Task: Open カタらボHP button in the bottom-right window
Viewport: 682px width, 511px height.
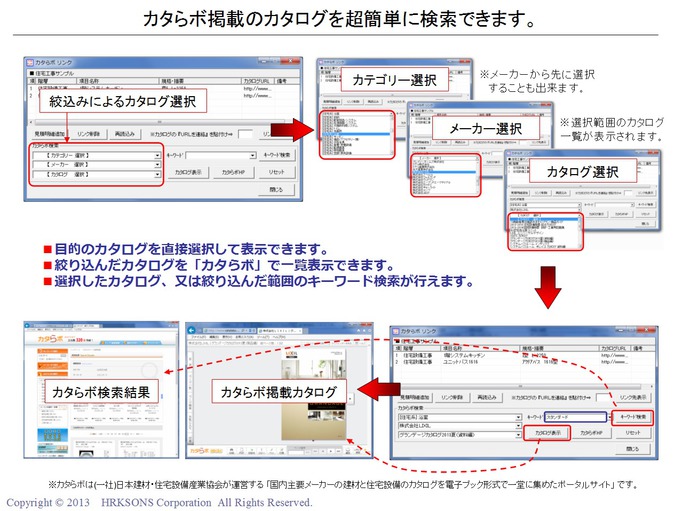Action: [x=590, y=433]
